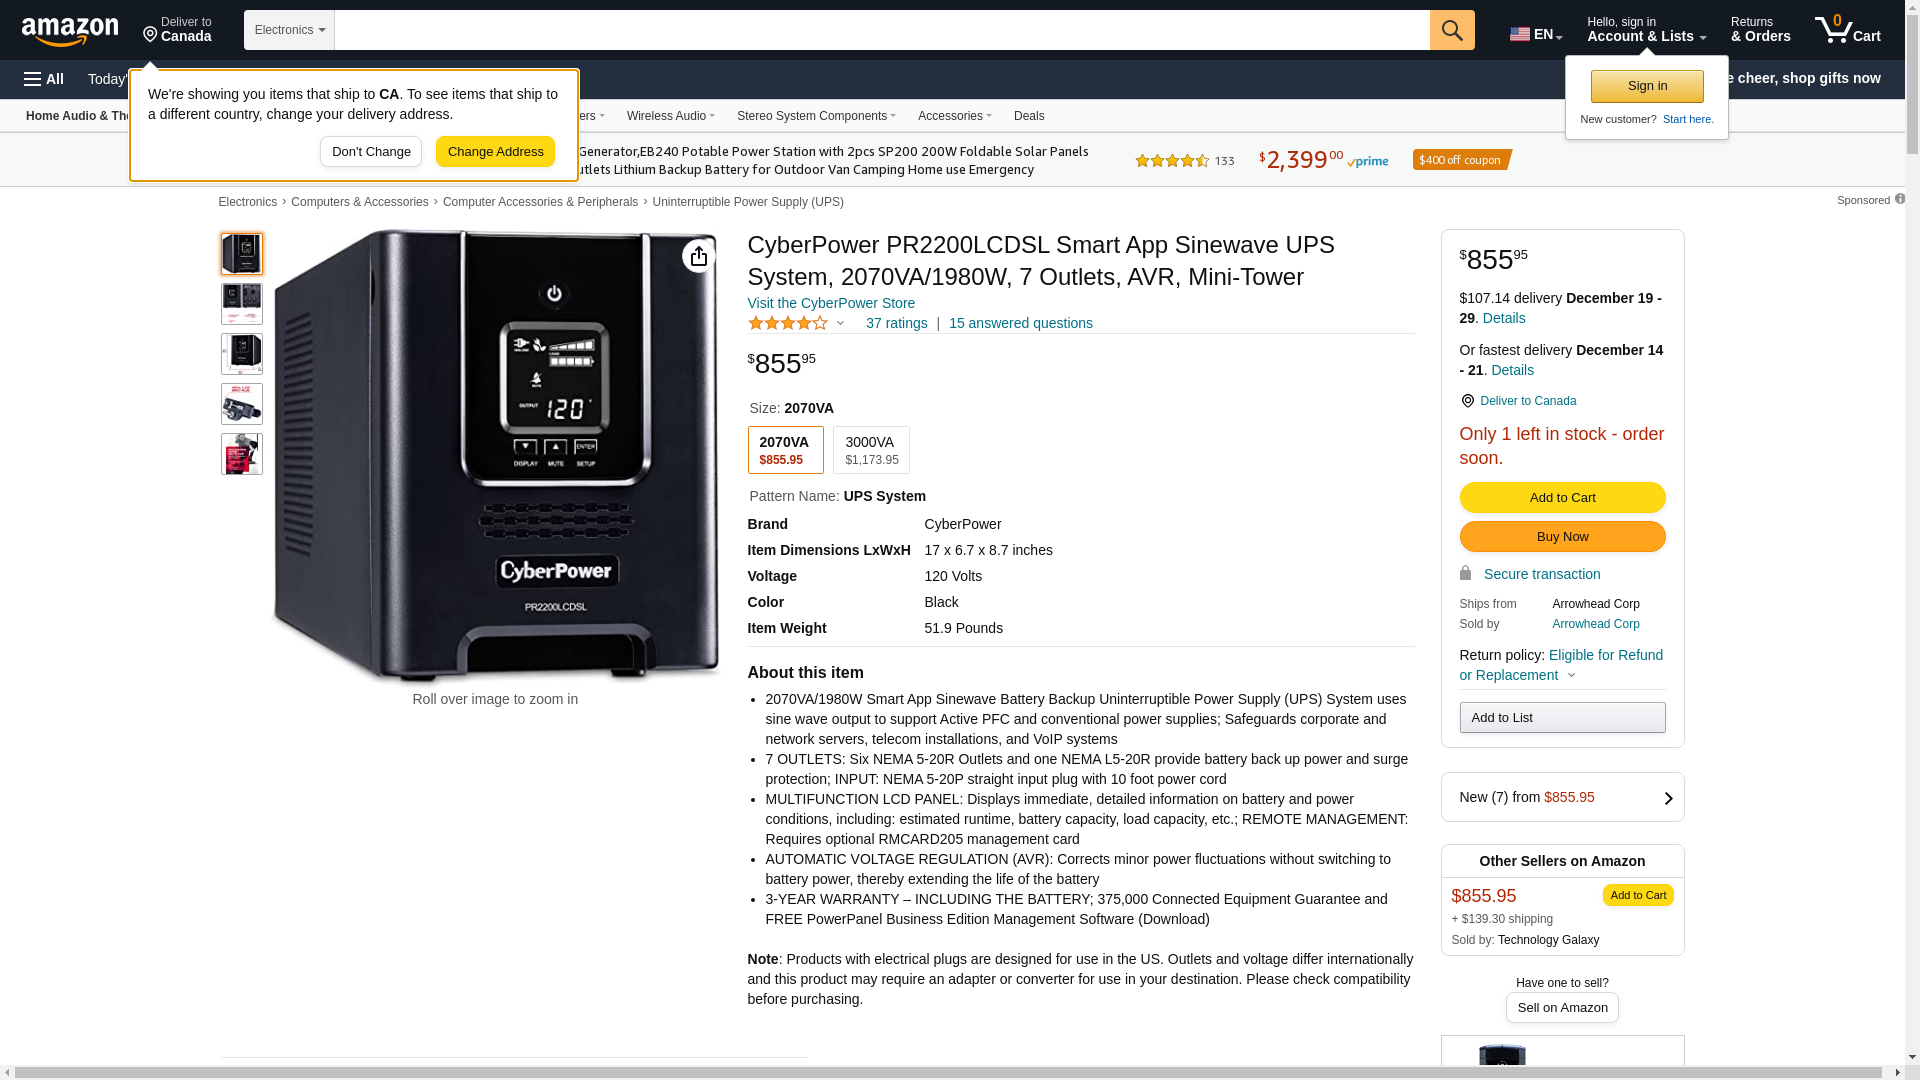
Task: Click the Amazon logo
Action: pos(70,32)
